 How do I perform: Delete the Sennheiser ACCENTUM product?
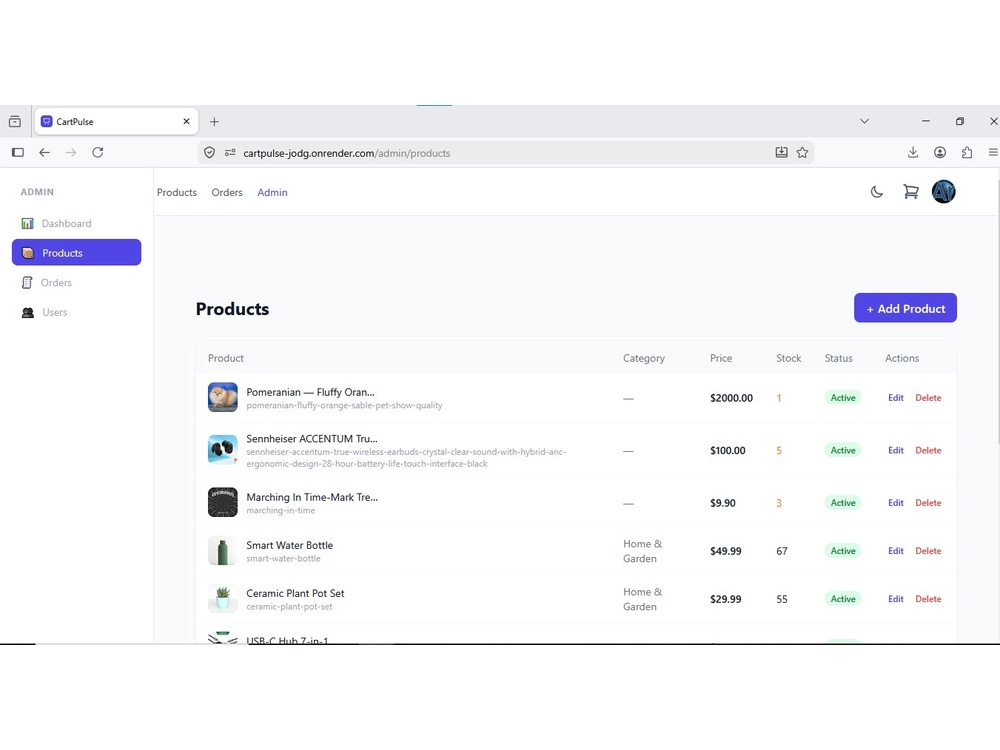click(x=928, y=450)
